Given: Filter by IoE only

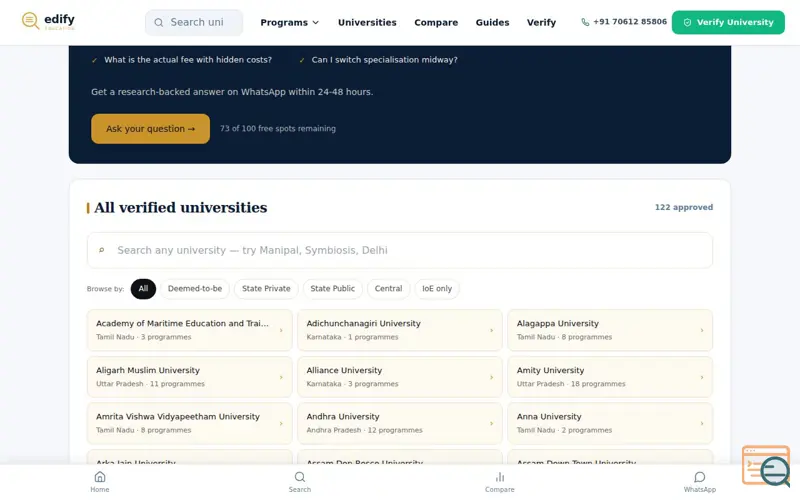Looking at the screenshot, I should tap(437, 289).
